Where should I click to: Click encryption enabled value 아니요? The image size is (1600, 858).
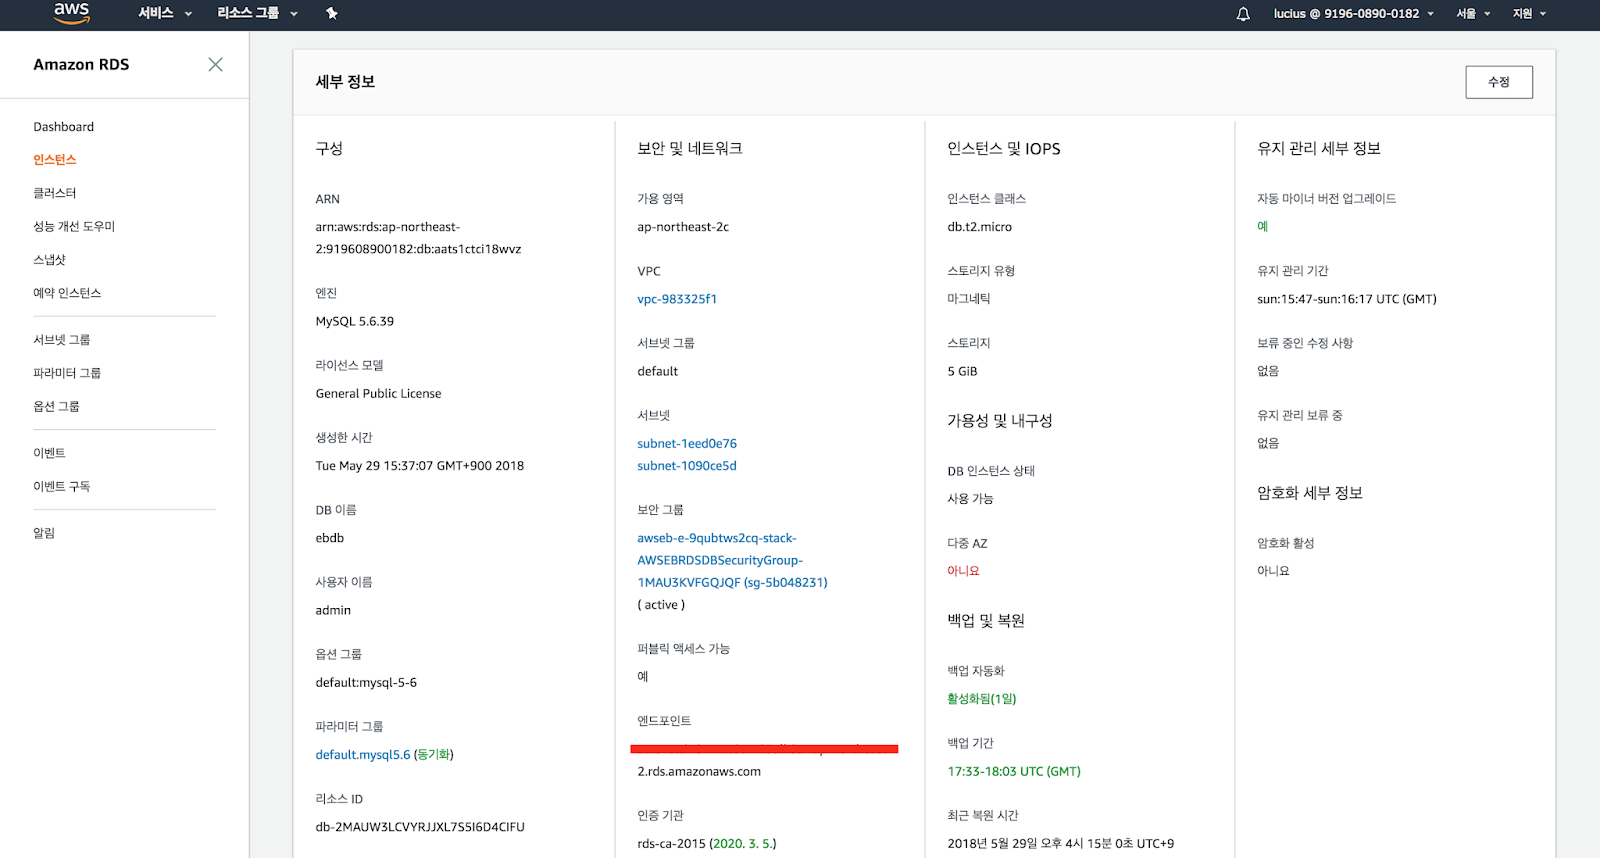pos(1273,571)
